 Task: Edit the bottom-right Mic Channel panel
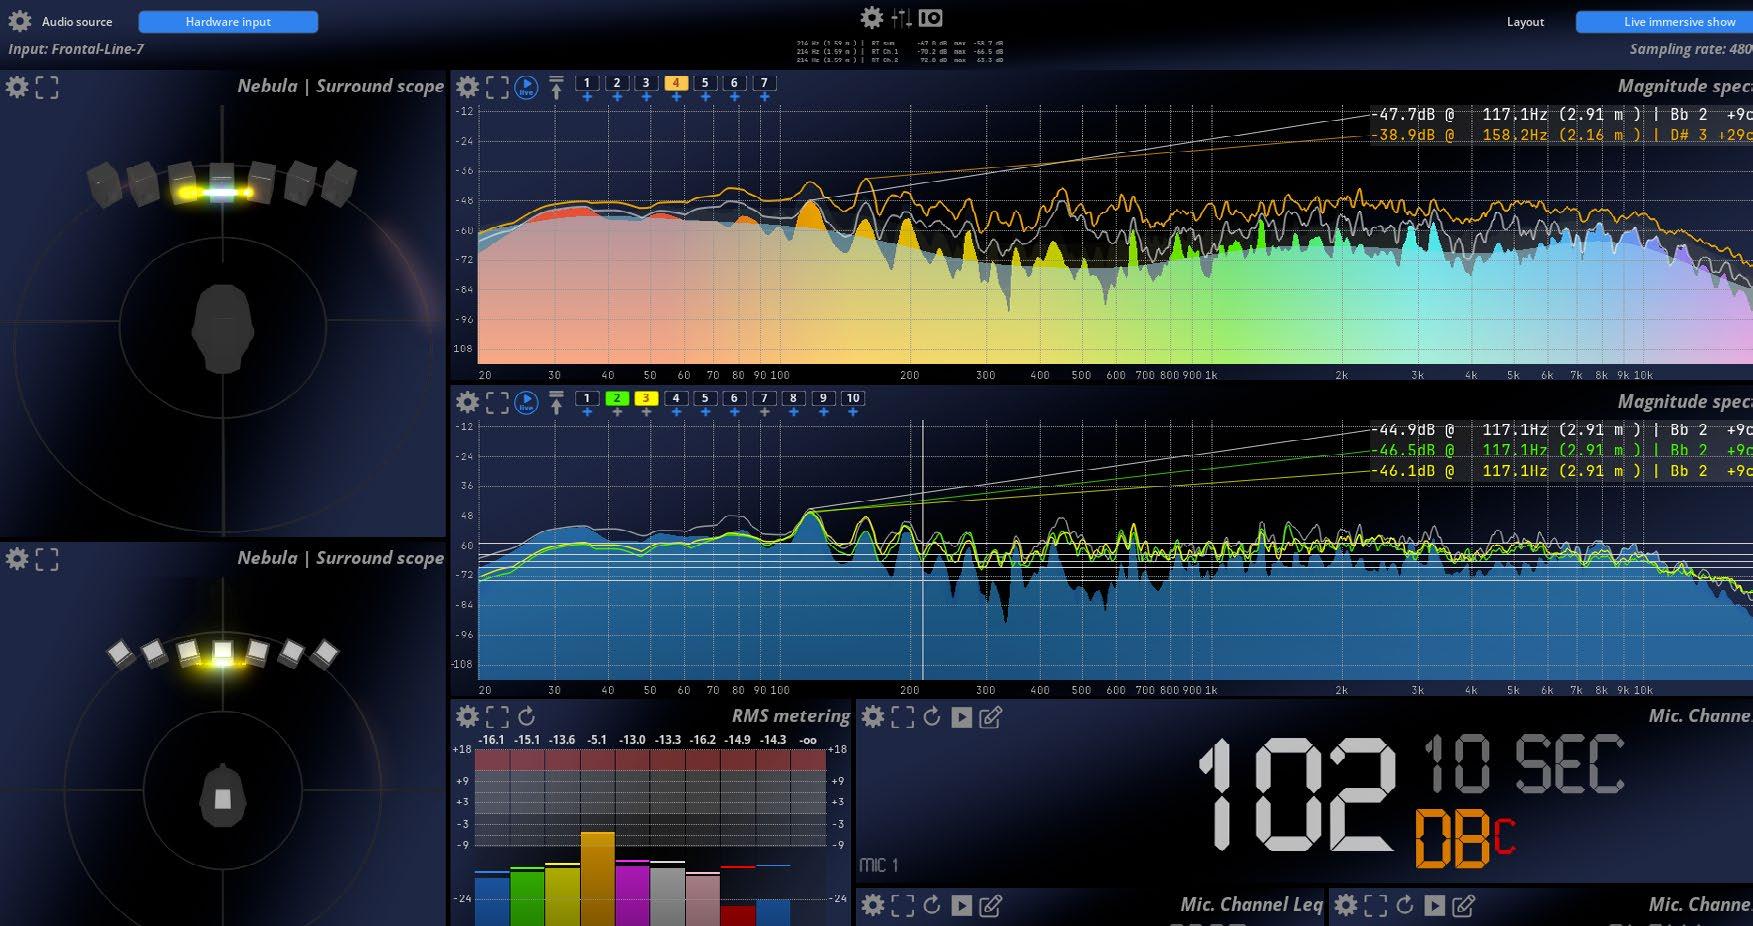(x=1463, y=905)
